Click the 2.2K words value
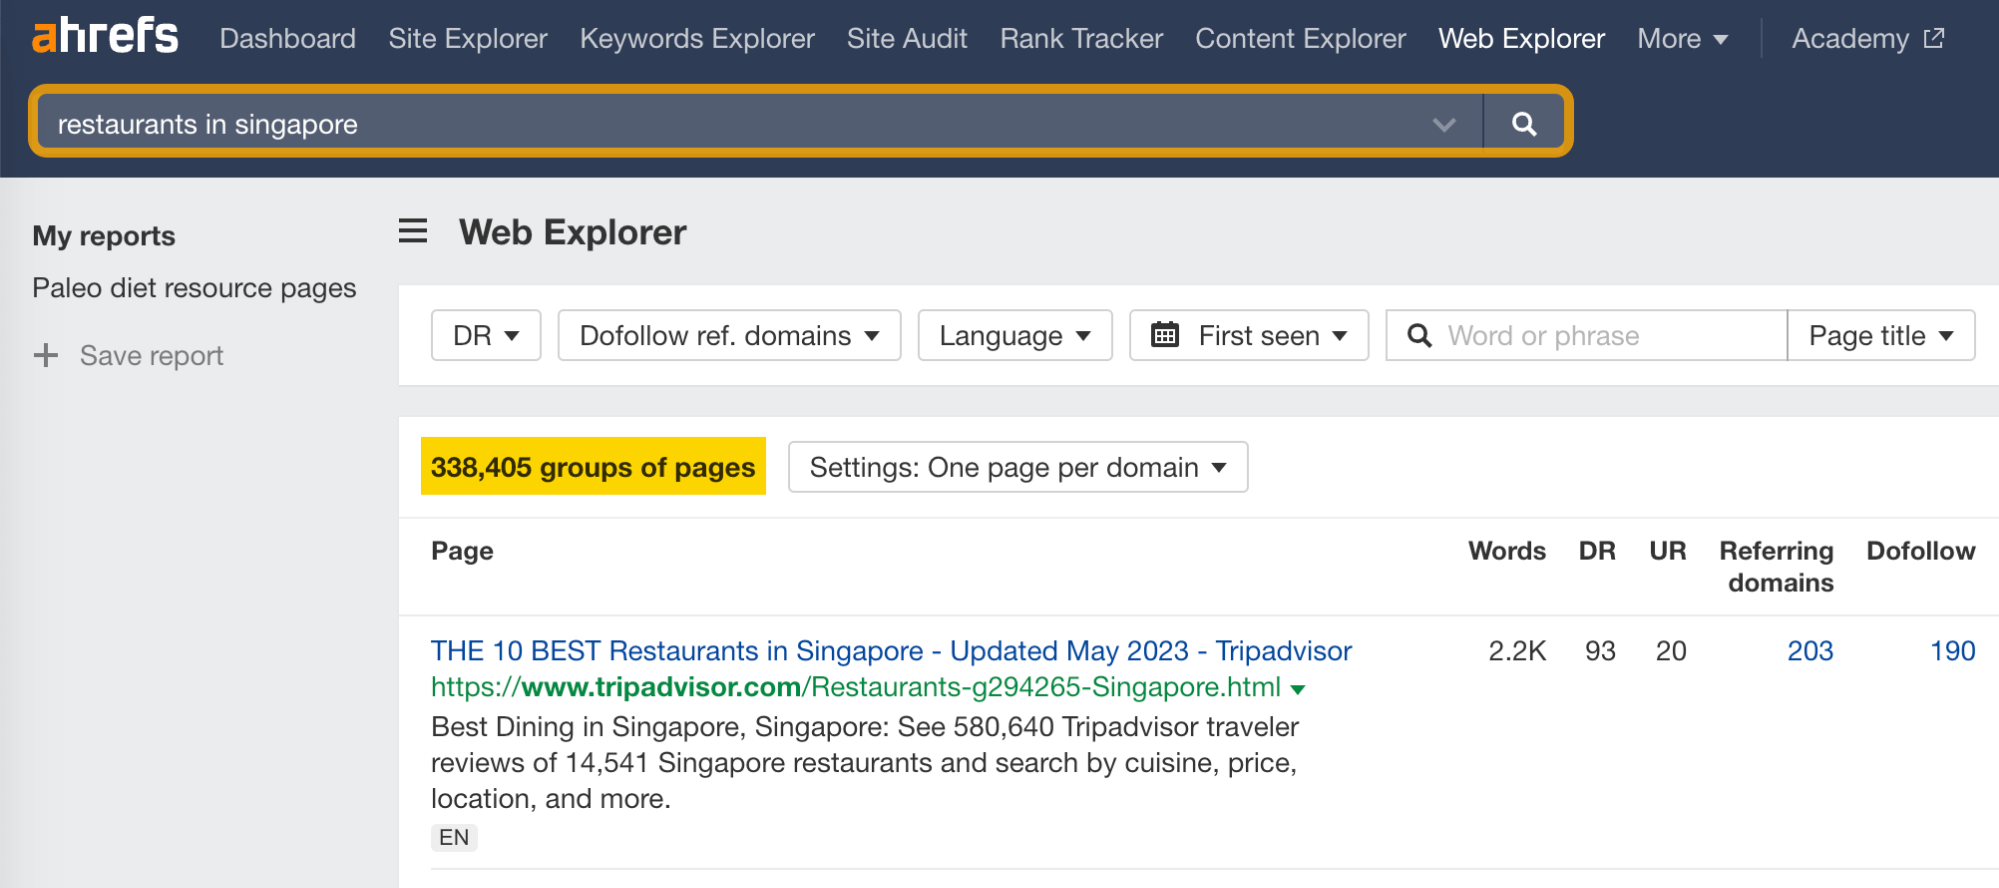This screenshot has height=888, width=1999. coord(1517,651)
